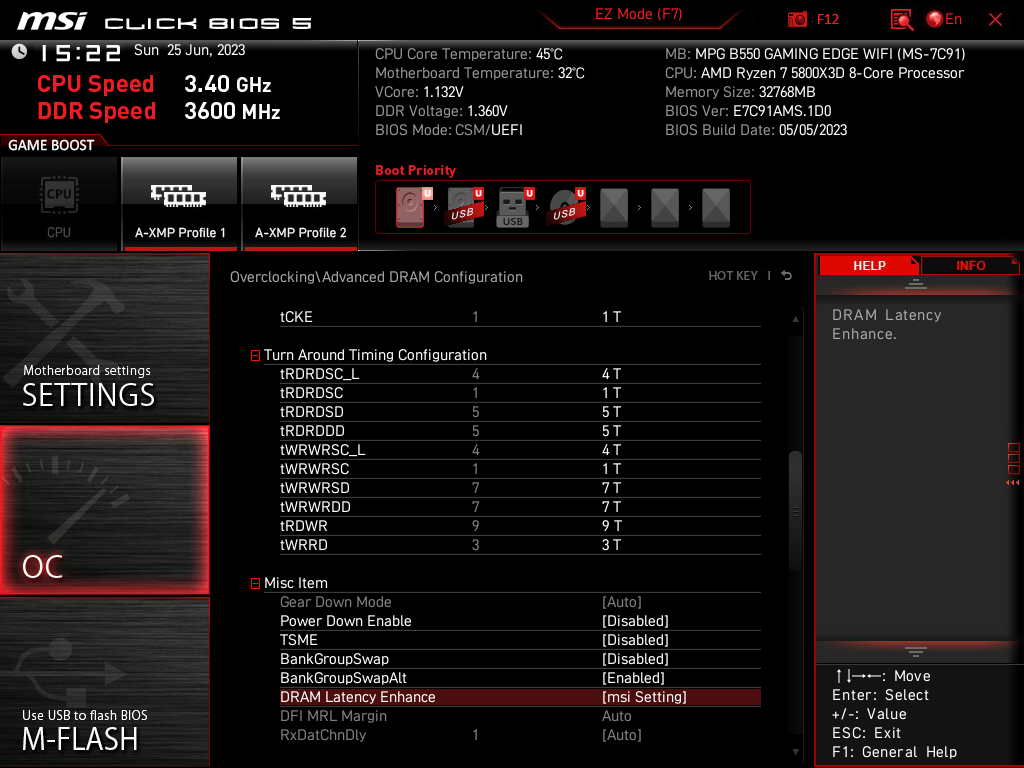The image size is (1024, 768).
Task: Click the GAME BOOST label
Action: [x=51, y=145]
